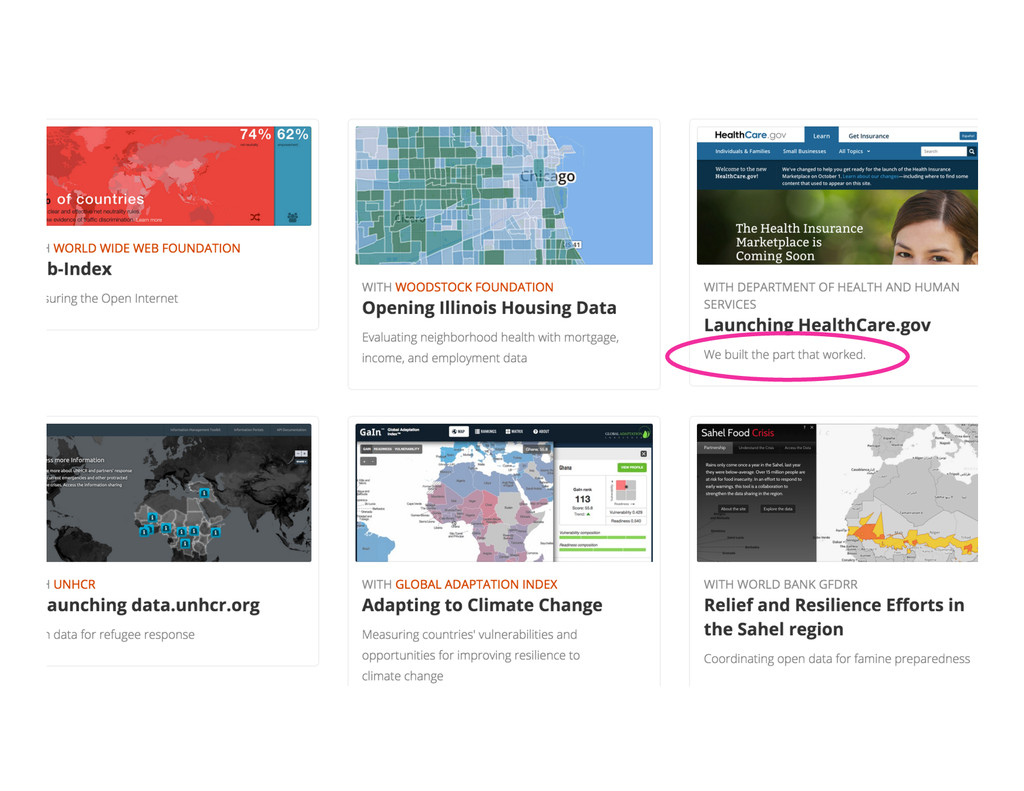
Task: Click the "With World Bank GFDRR" label
Action: tap(780, 584)
